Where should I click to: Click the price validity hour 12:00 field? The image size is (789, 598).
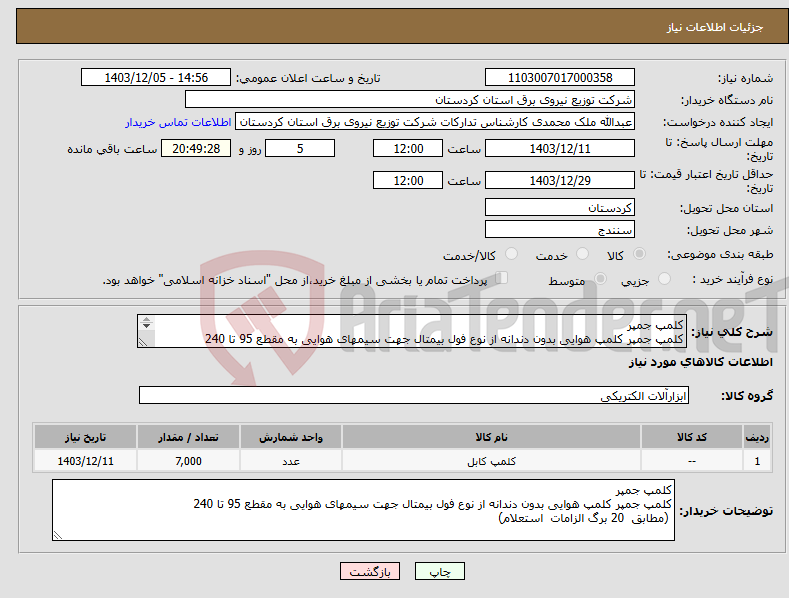[x=408, y=180]
